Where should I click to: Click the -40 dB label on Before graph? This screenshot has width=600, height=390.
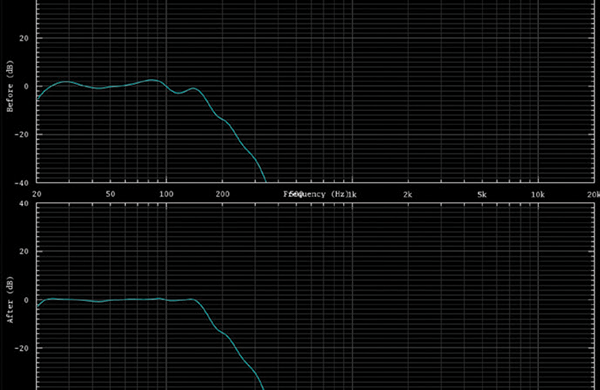tap(21, 183)
